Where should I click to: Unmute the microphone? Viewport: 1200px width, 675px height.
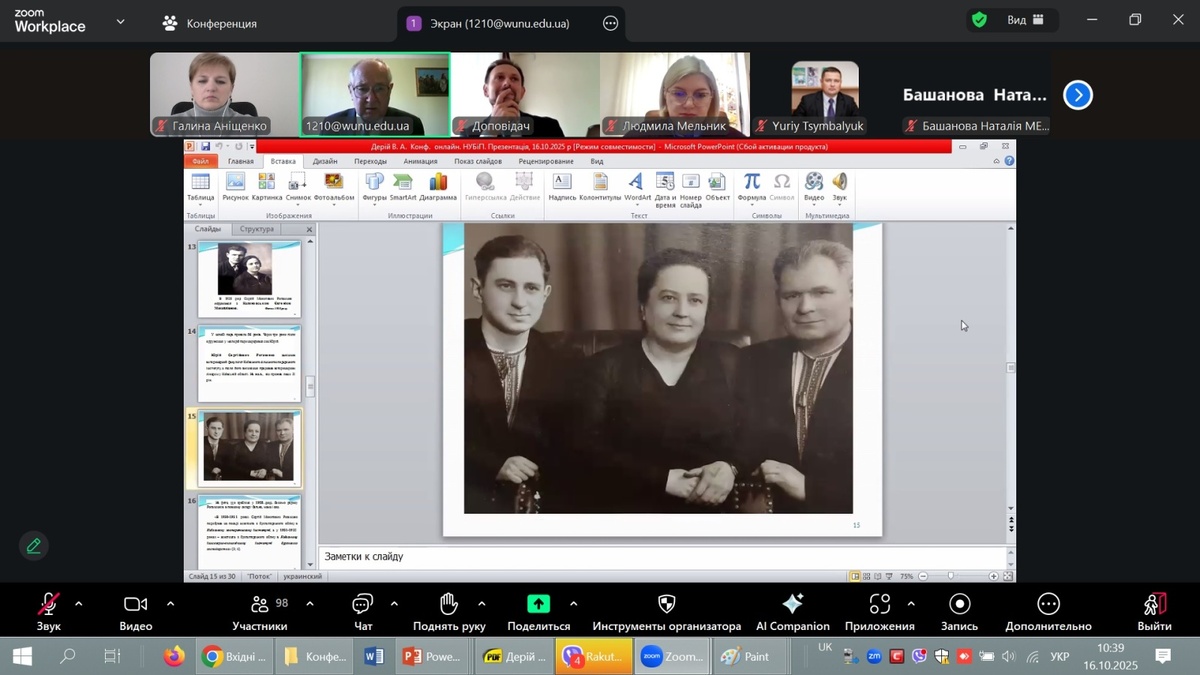(48, 605)
